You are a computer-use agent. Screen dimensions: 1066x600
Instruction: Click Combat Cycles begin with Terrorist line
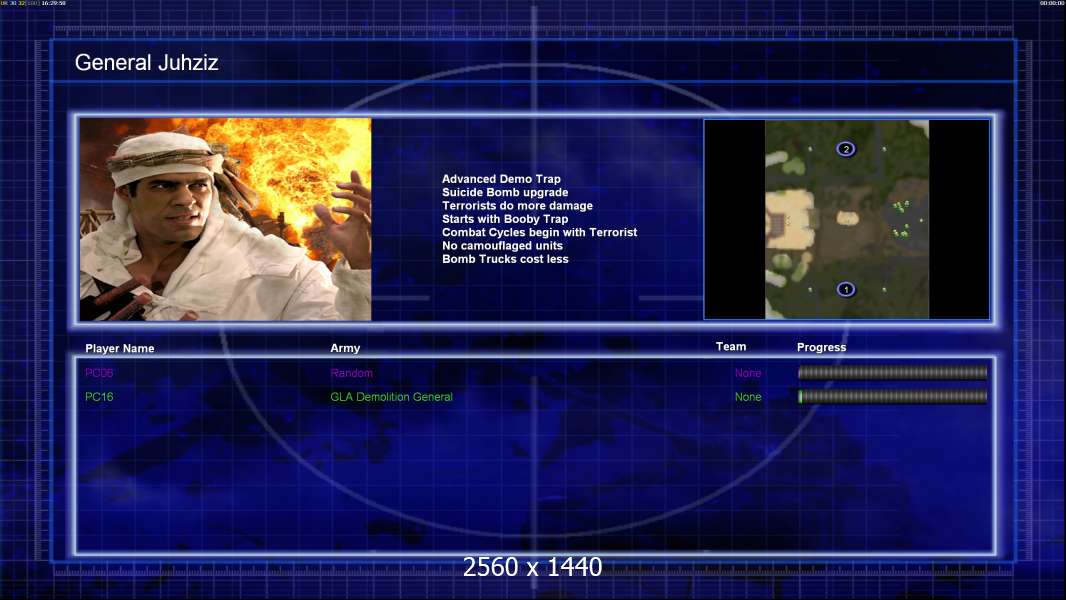click(540, 232)
